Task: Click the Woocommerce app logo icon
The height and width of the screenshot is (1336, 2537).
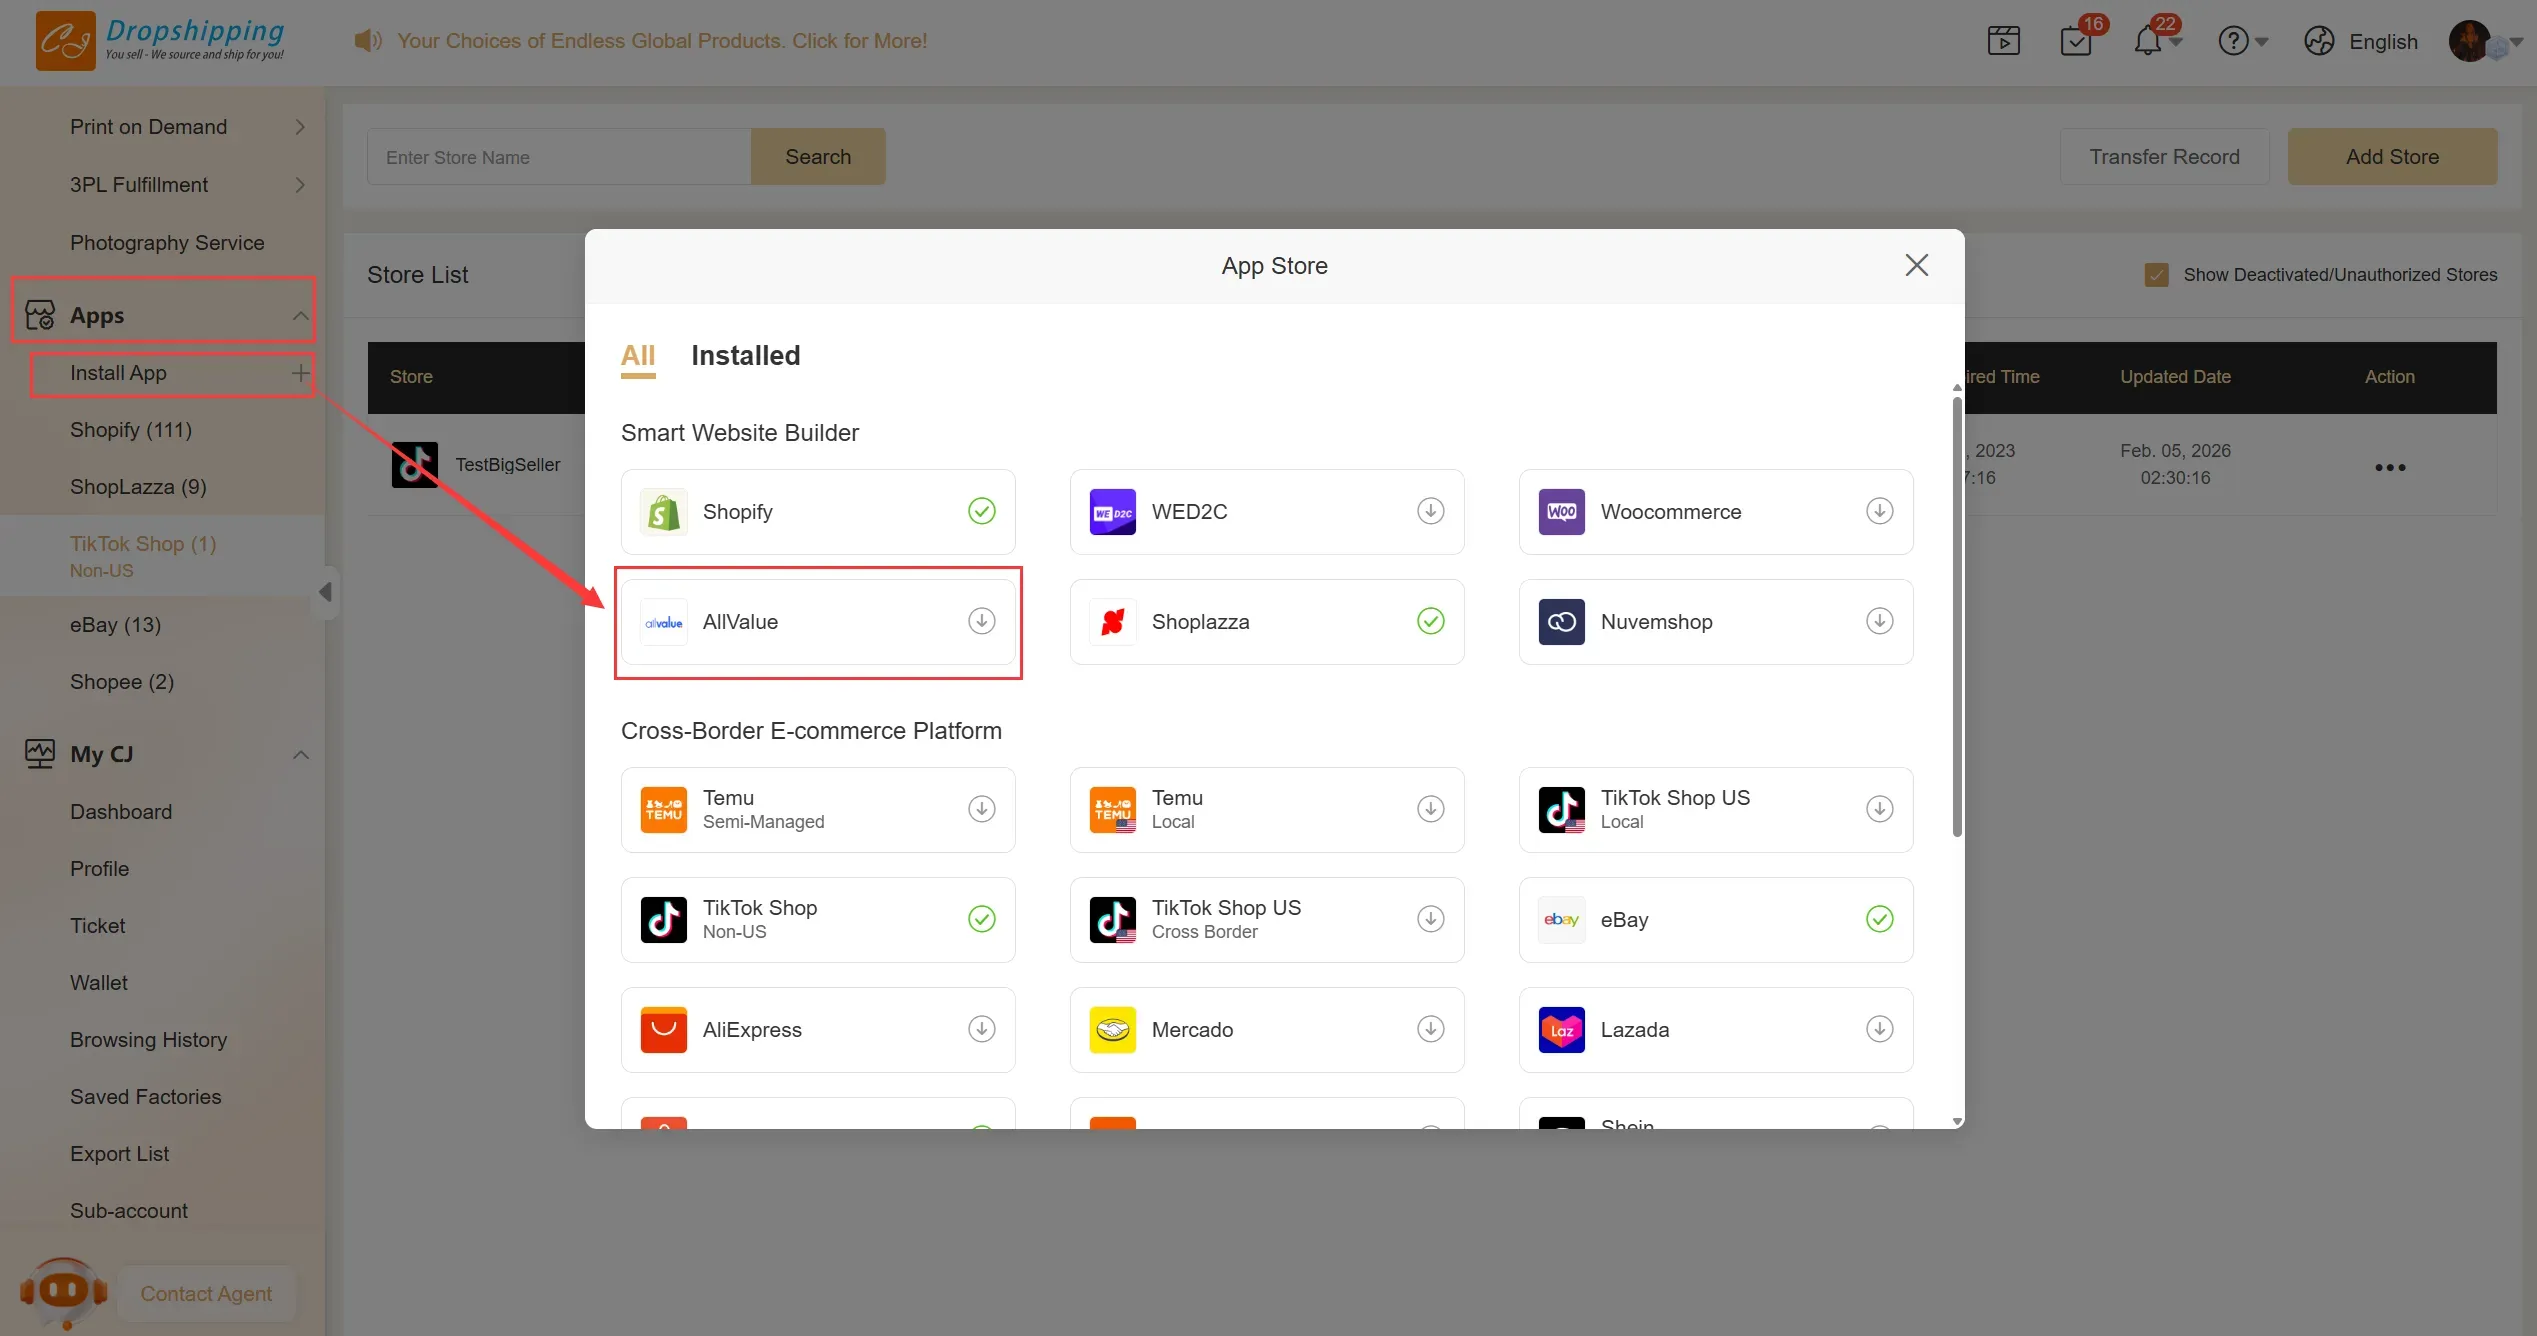Action: pos(1561,512)
